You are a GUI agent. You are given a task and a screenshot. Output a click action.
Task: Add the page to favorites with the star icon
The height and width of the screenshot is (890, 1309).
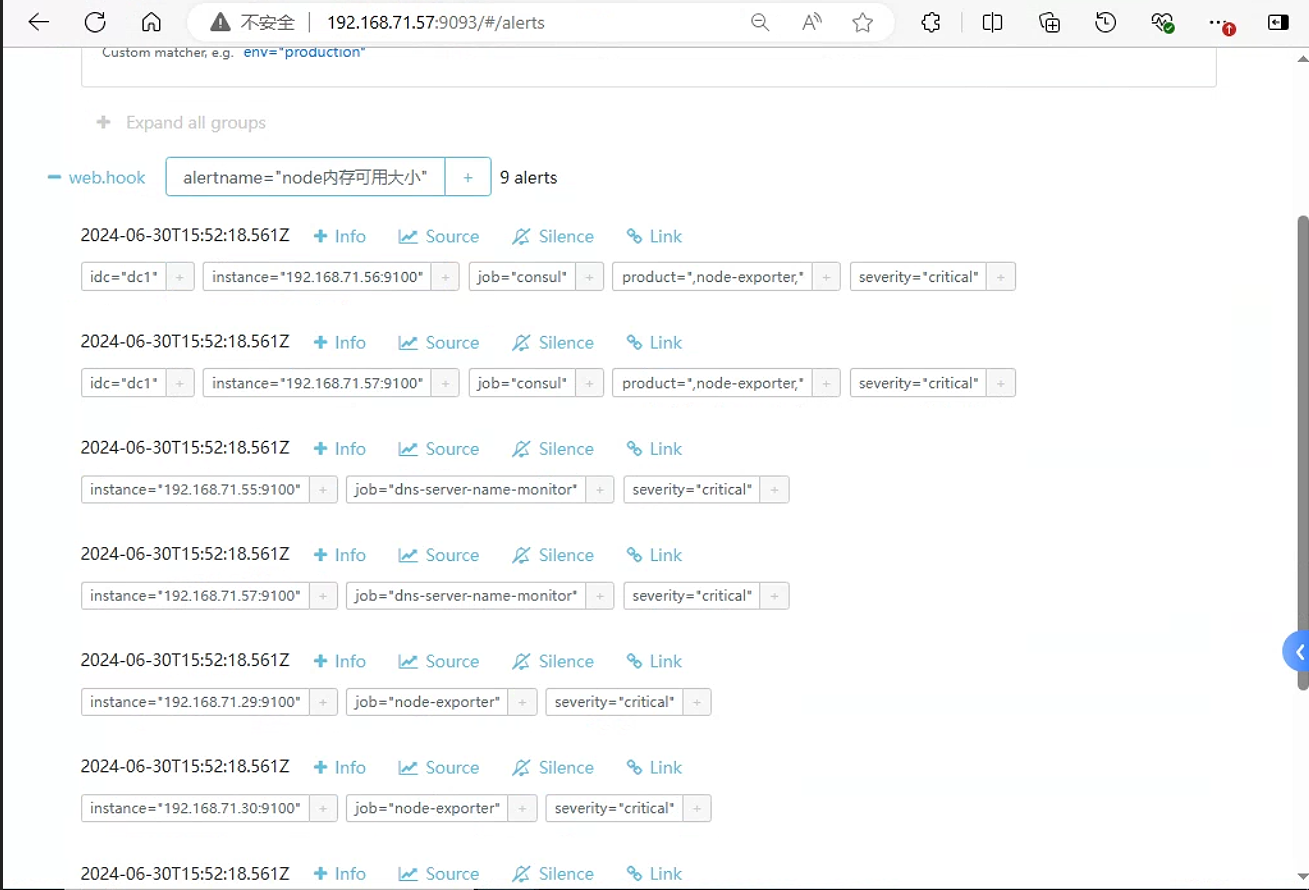click(863, 22)
